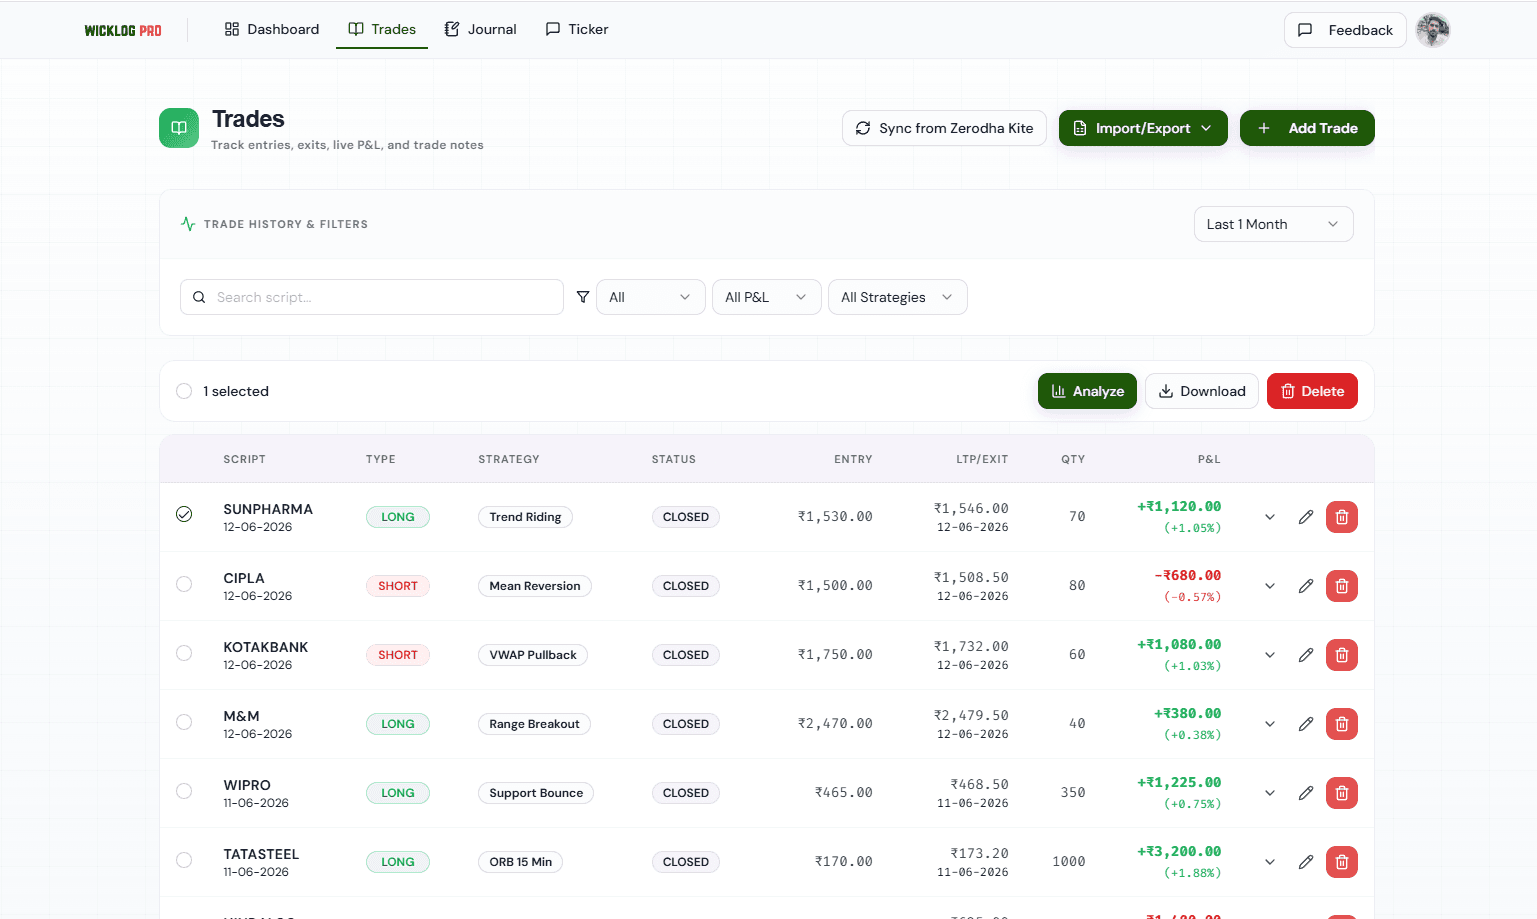Deselect the checked SUNPHARMA row
Image resolution: width=1537 pixels, height=919 pixels.
pyautogui.click(x=184, y=514)
